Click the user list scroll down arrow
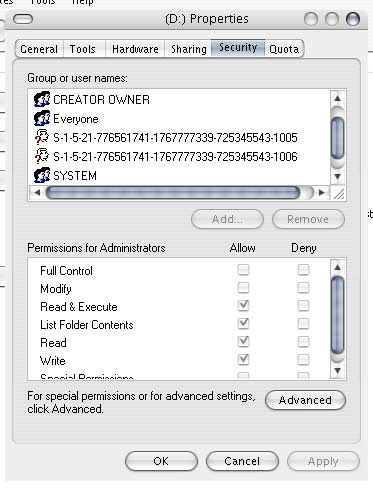The image size is (373, 491). click(338, 176)
